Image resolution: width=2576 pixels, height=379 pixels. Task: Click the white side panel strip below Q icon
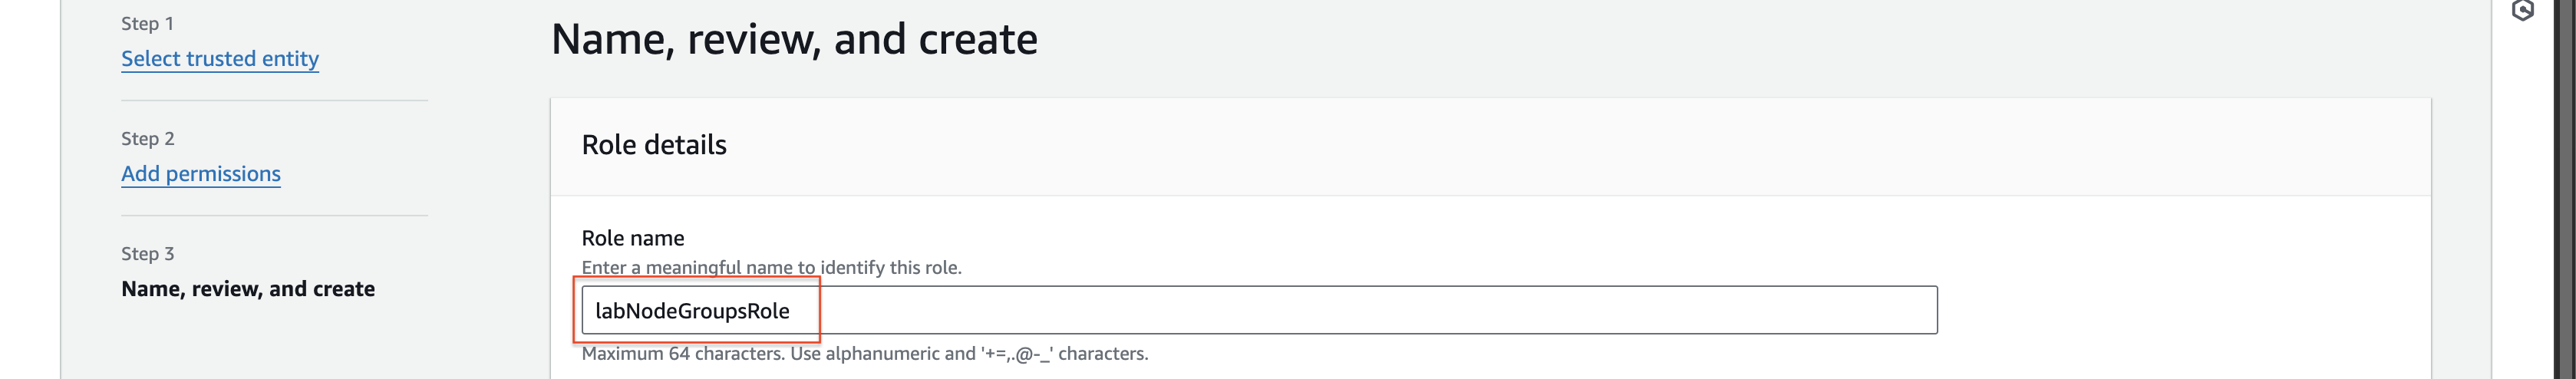[x=2523, y=200]
